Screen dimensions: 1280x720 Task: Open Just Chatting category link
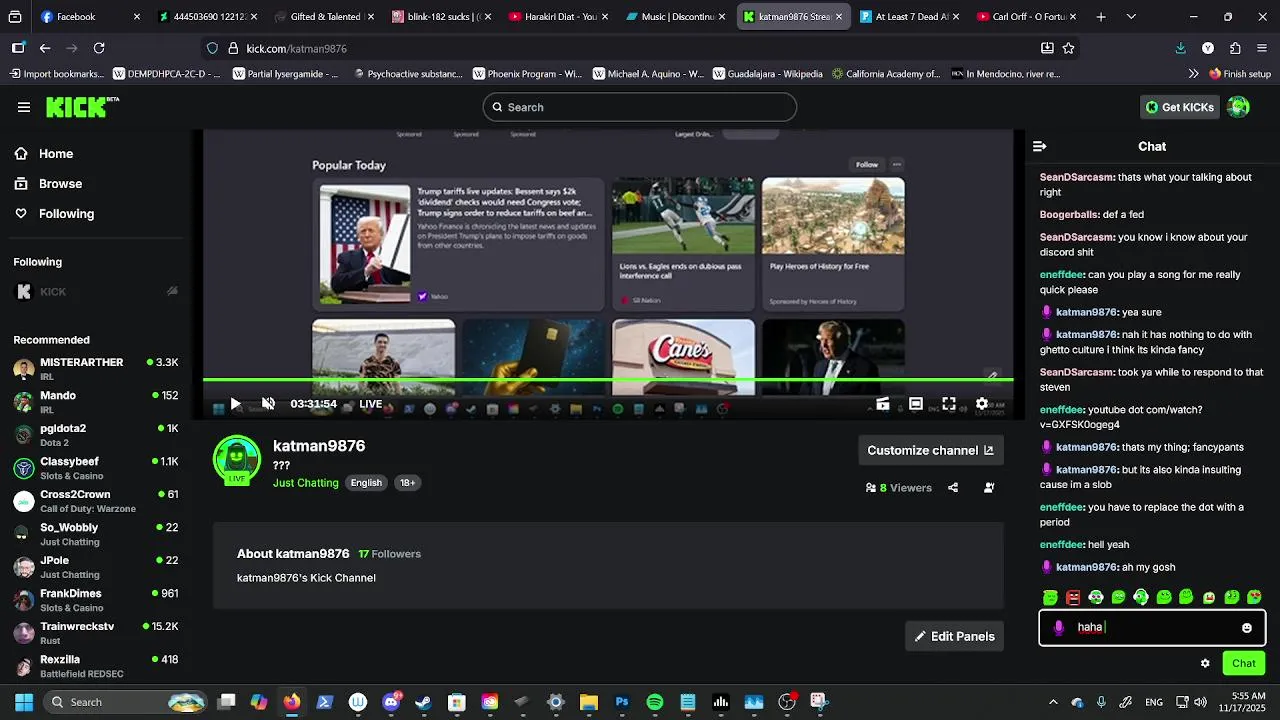click(x=306, y=483)
